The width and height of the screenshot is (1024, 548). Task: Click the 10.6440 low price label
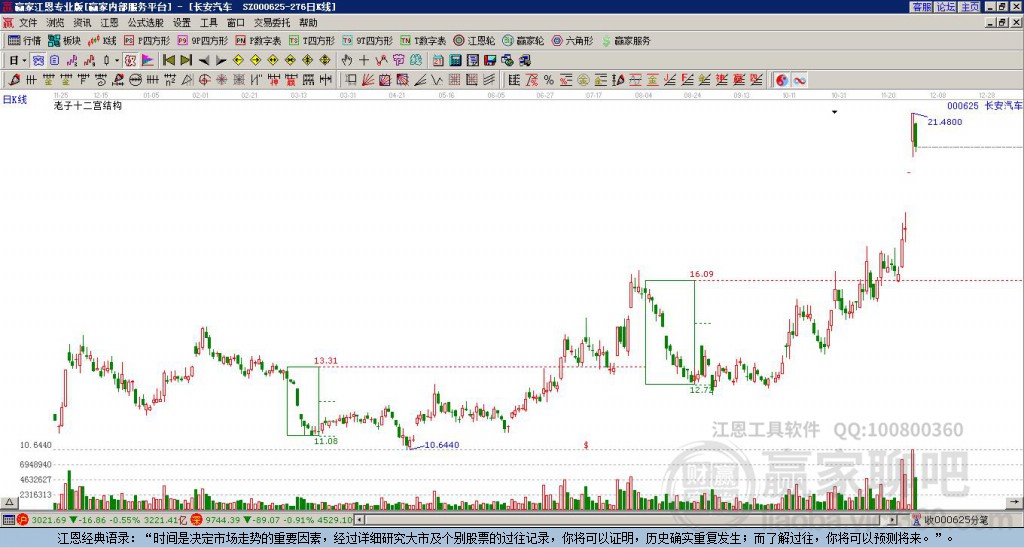441,445
